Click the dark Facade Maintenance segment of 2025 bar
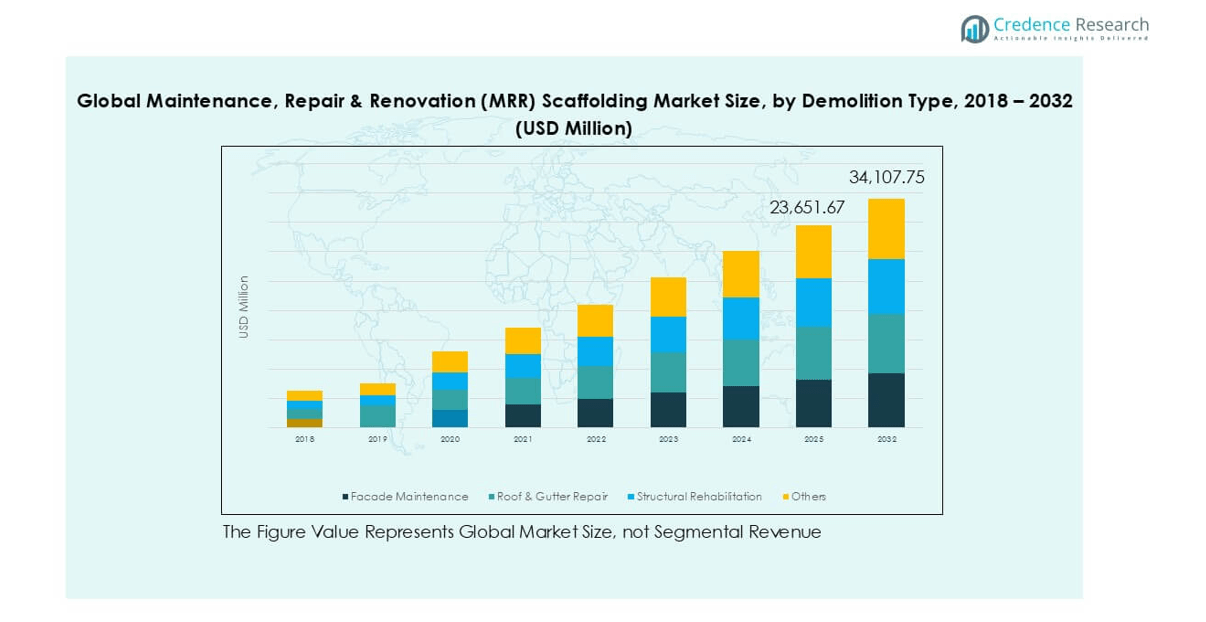The width and height of the screenshot is (1206, 622). [814, 403]
